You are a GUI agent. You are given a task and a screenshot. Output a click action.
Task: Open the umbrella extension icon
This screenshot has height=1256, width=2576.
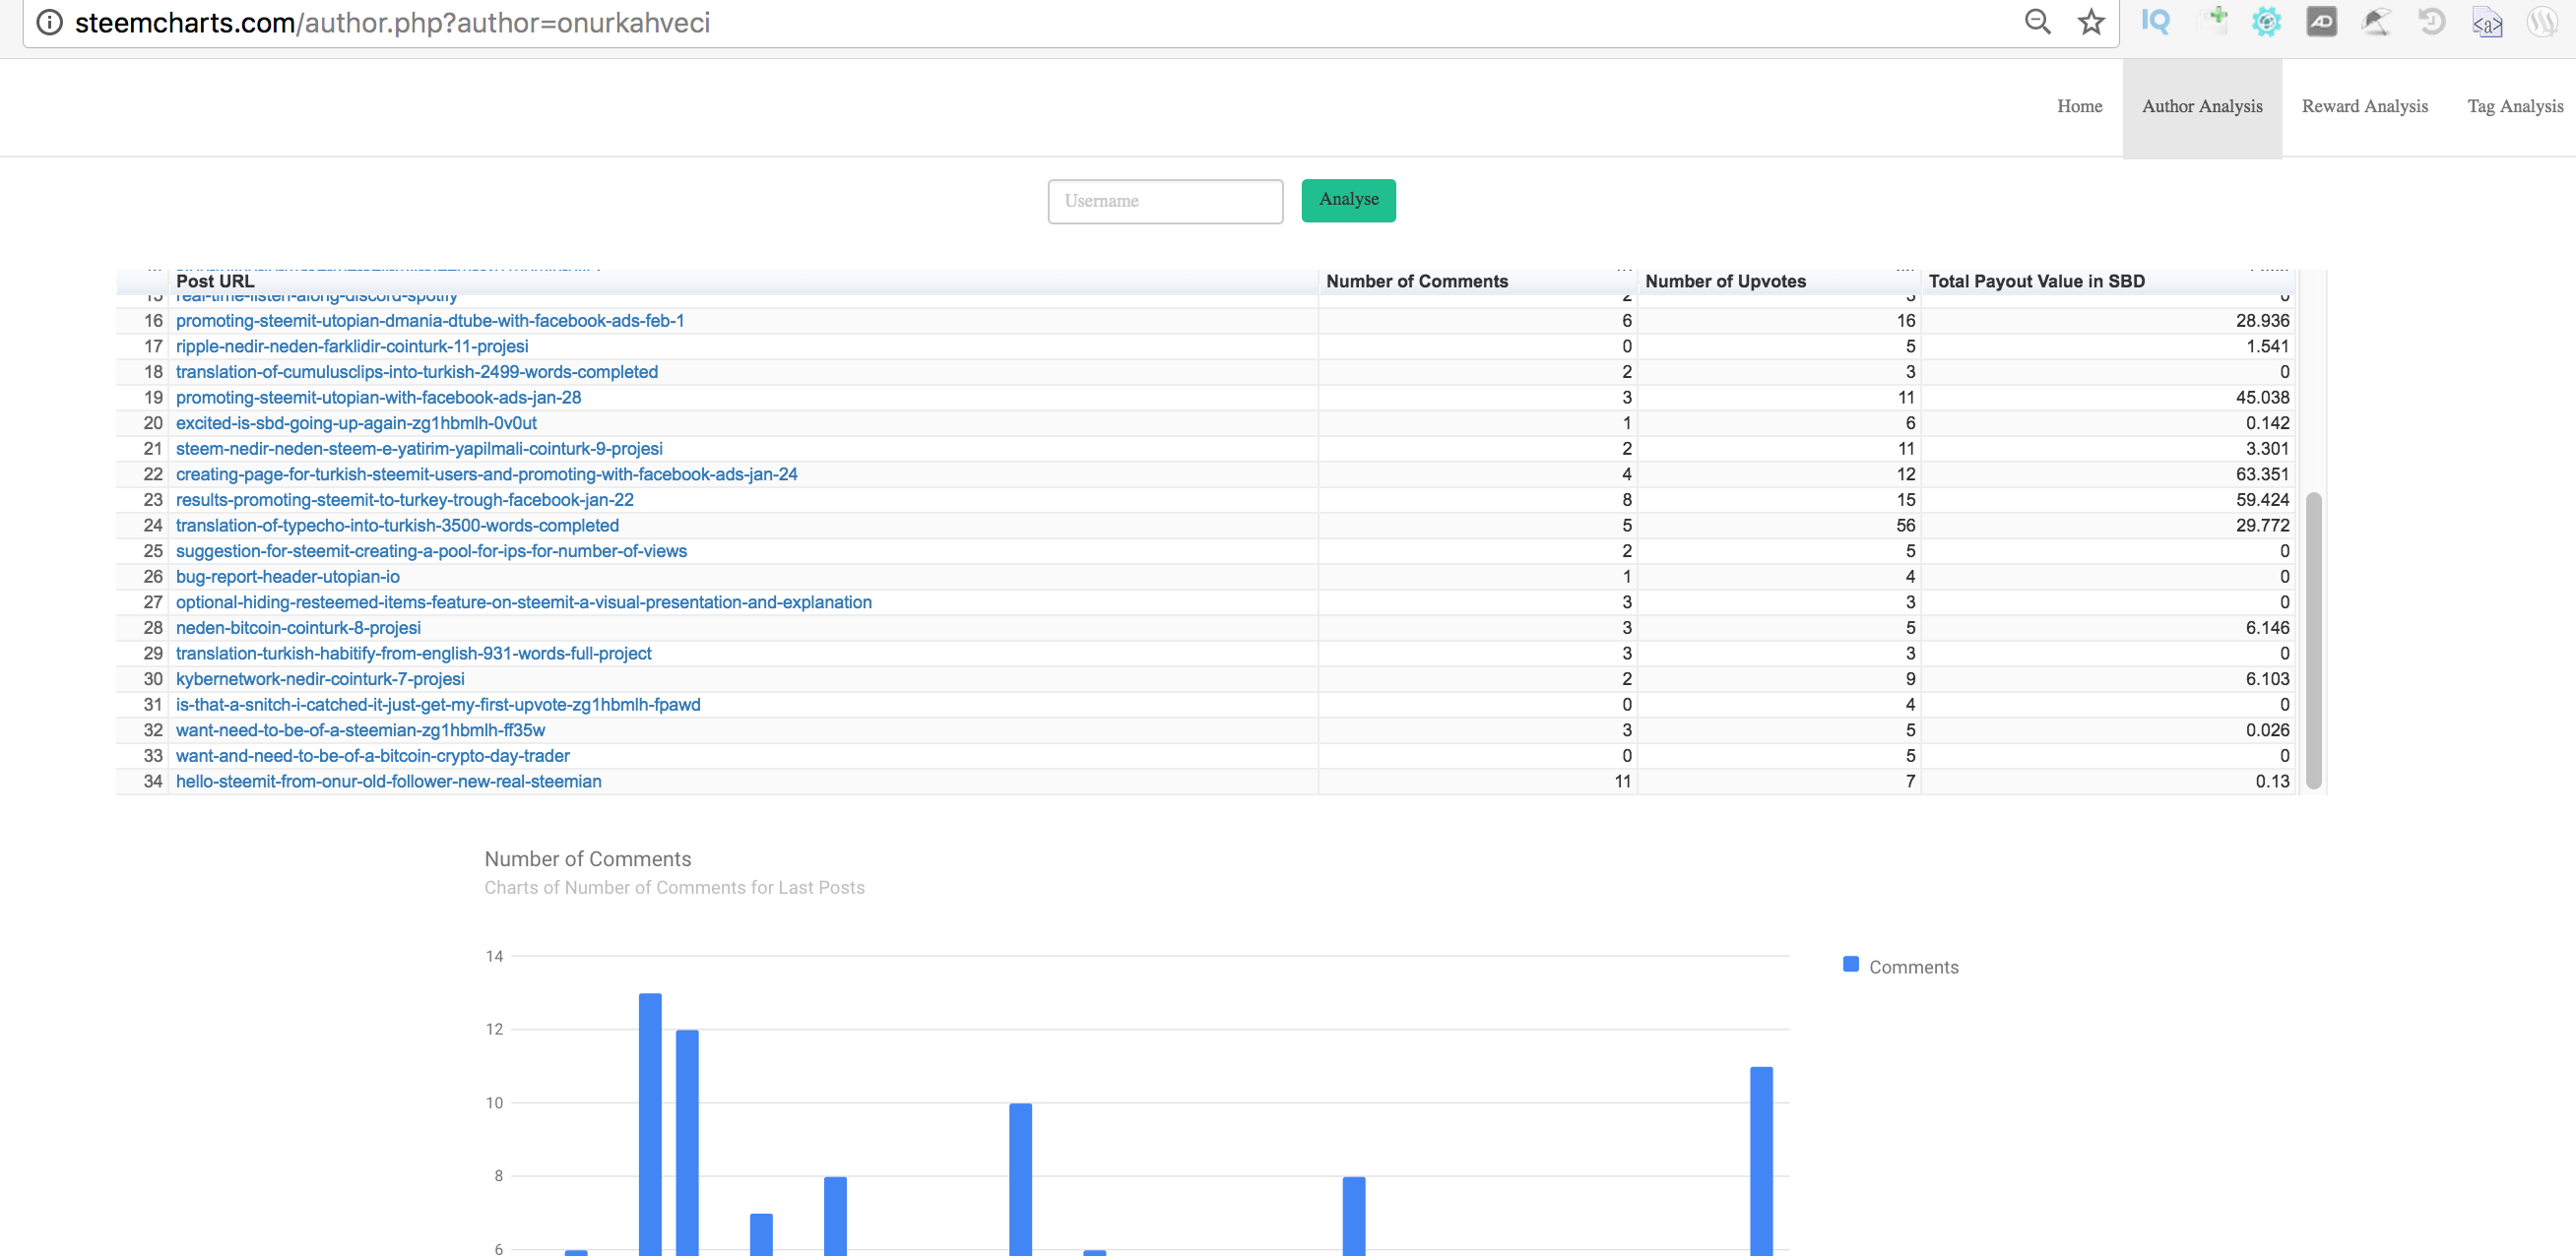pyautogui.click(x=2376, y=22)
